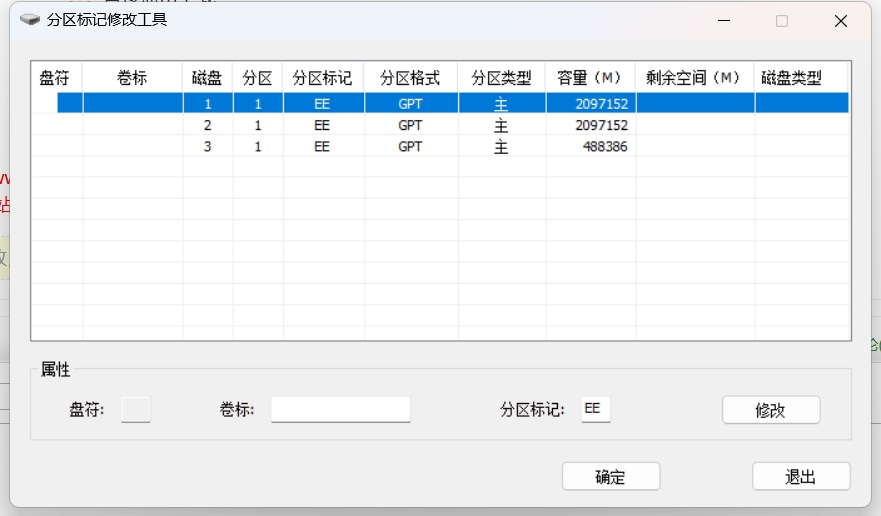
Task: Click the 磁盘类型 column header
Action: click(x=791, y=78)
